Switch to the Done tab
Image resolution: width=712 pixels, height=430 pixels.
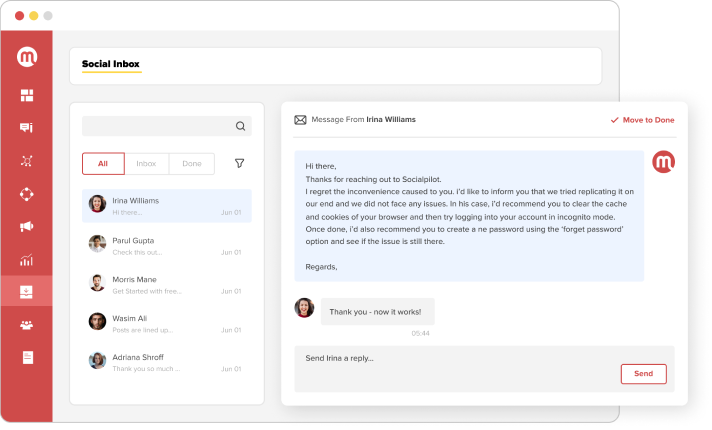(192, 163)
